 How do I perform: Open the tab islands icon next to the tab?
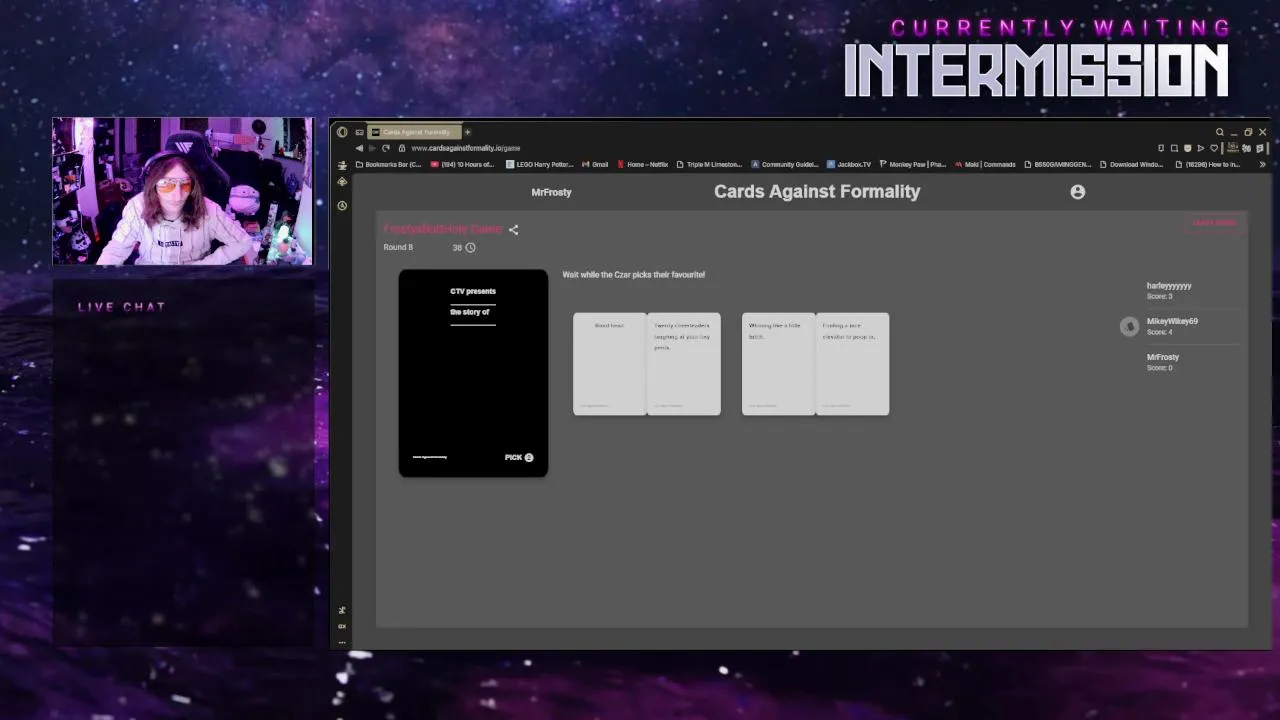pos(359,132)
